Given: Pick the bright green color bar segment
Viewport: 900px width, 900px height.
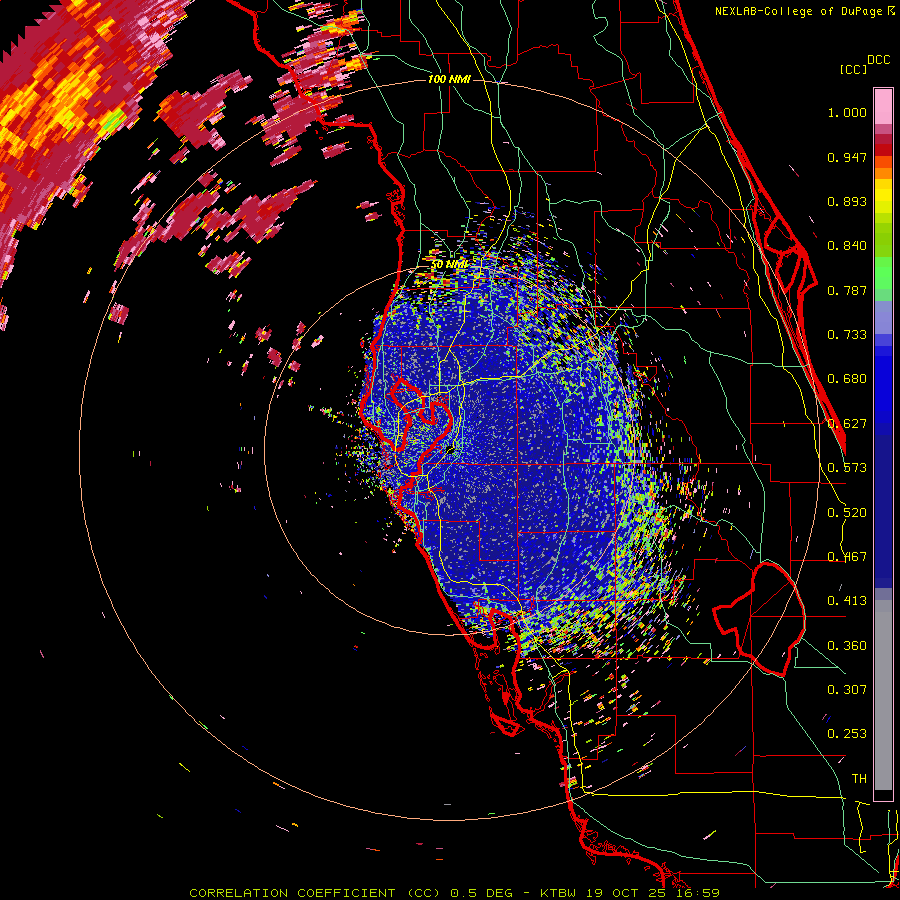Looking at the screenshot, I should pyautogui.click(x=883, y=273).
